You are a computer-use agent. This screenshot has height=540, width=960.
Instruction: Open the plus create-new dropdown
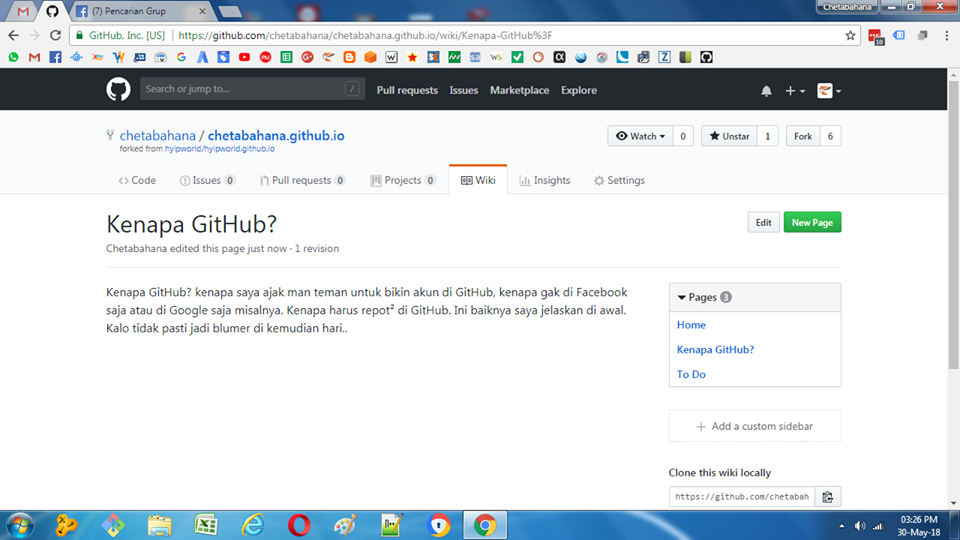click(x=795, y=91)
